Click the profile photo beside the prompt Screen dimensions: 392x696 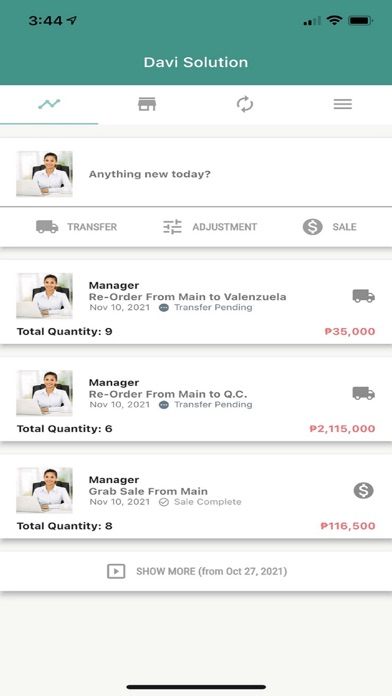(44, 174)
